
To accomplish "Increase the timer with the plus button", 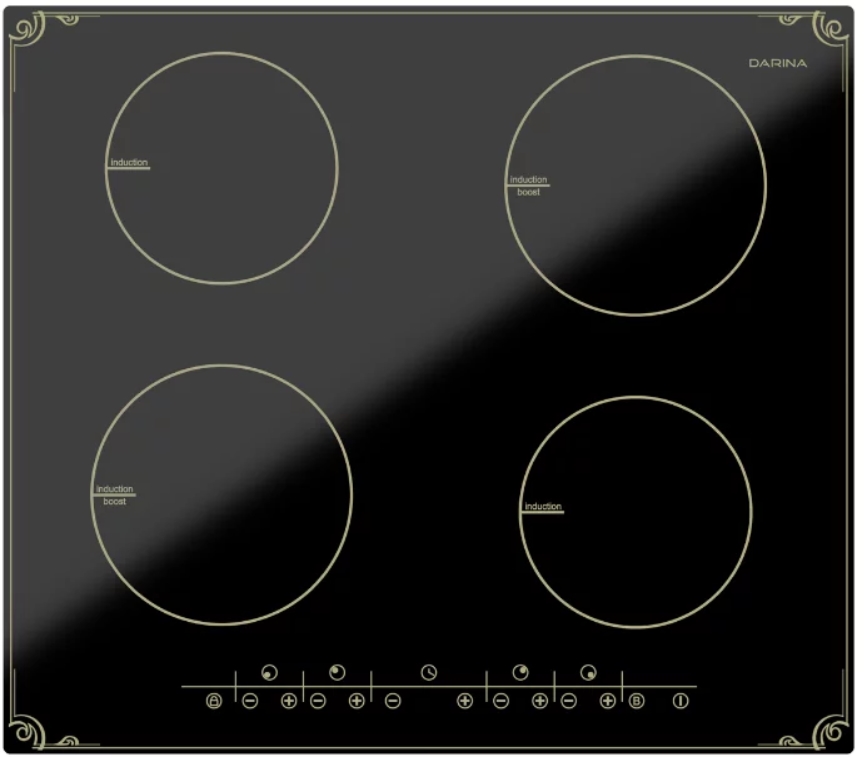I will tap(465, 701).
